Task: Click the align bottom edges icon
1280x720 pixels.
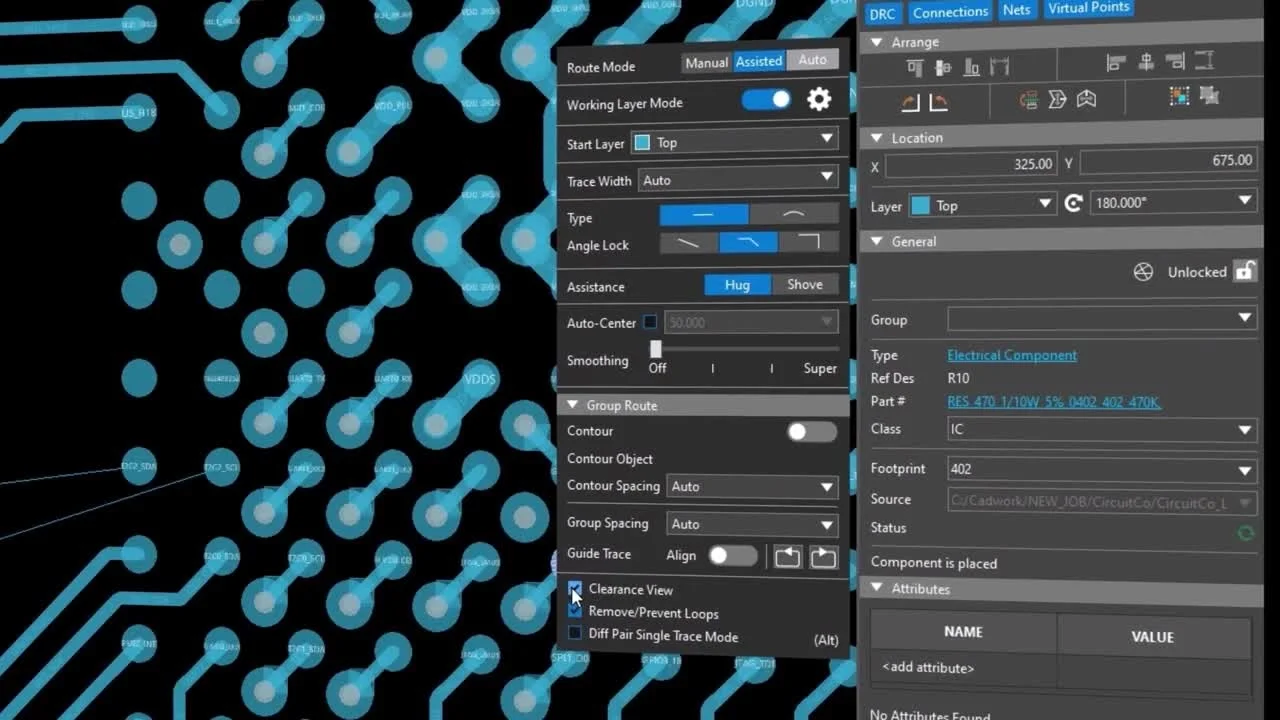Action: [971, 67]
